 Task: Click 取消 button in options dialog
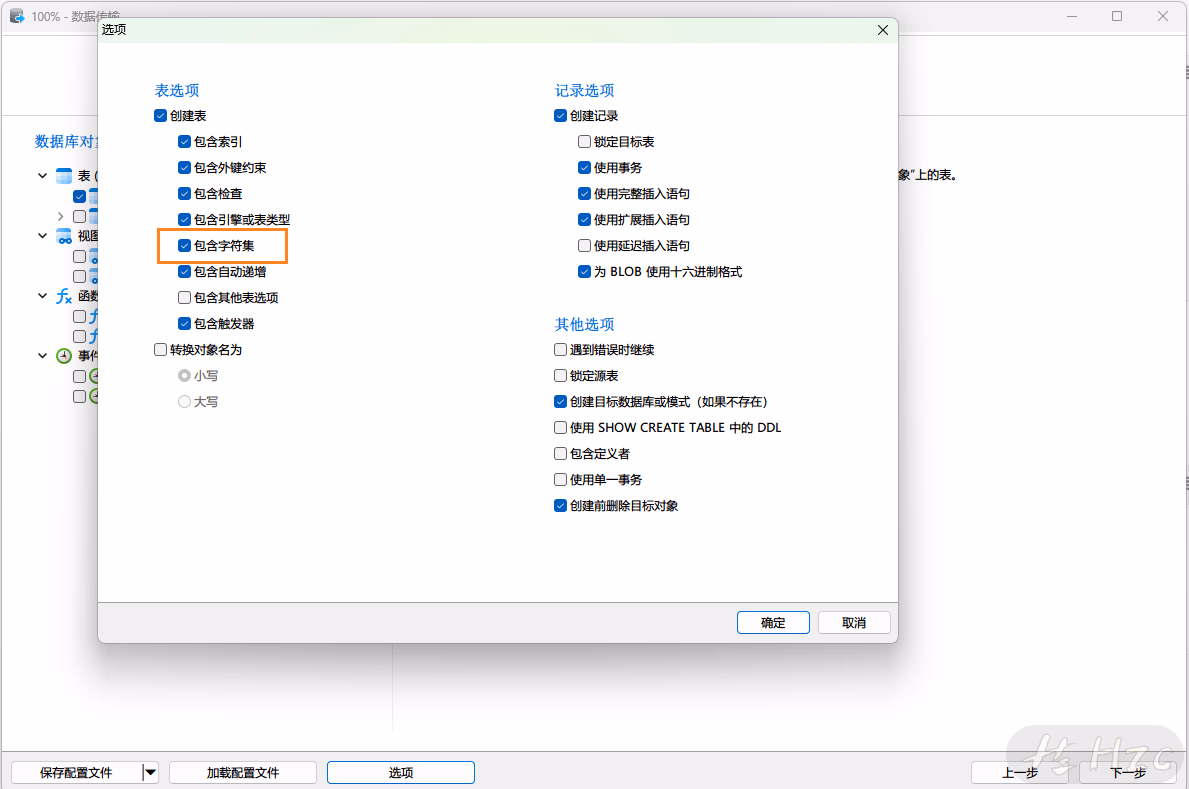[x=854, y=623]
